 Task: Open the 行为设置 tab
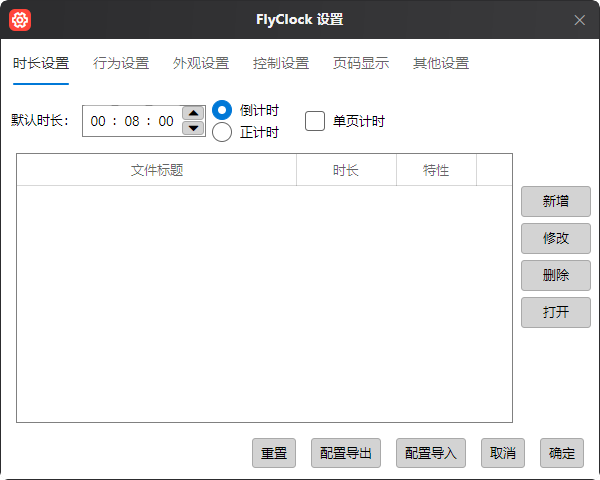coord(121,63)
